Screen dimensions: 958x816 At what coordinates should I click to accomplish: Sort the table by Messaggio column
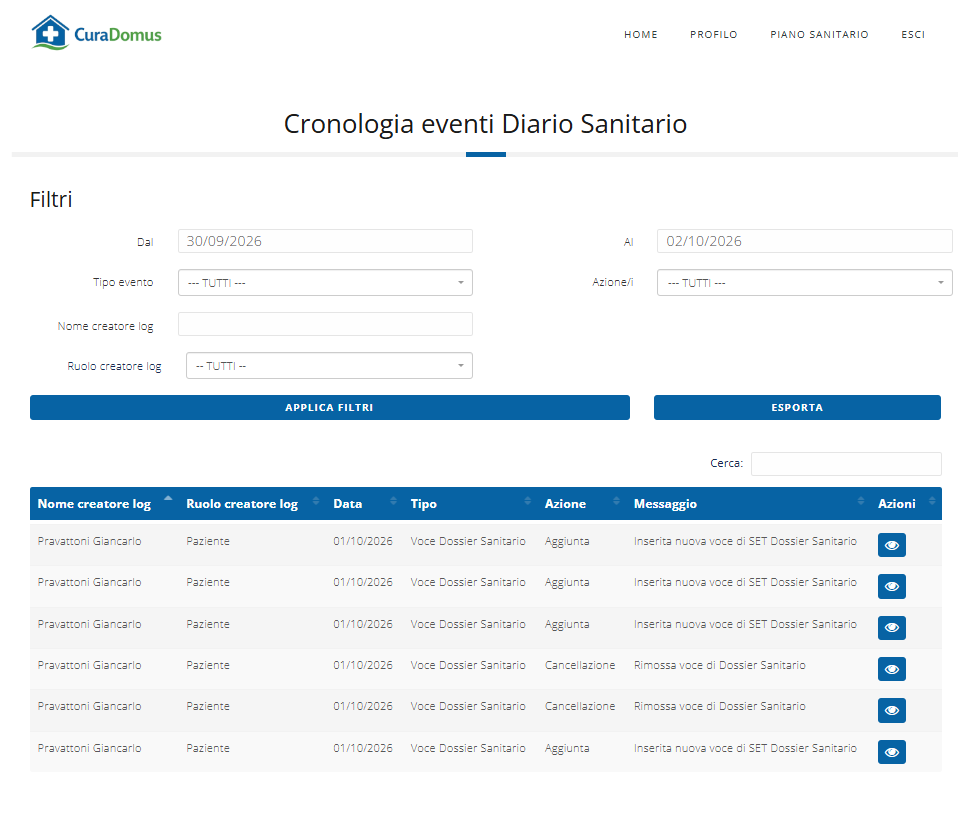[x=749, y=503]
